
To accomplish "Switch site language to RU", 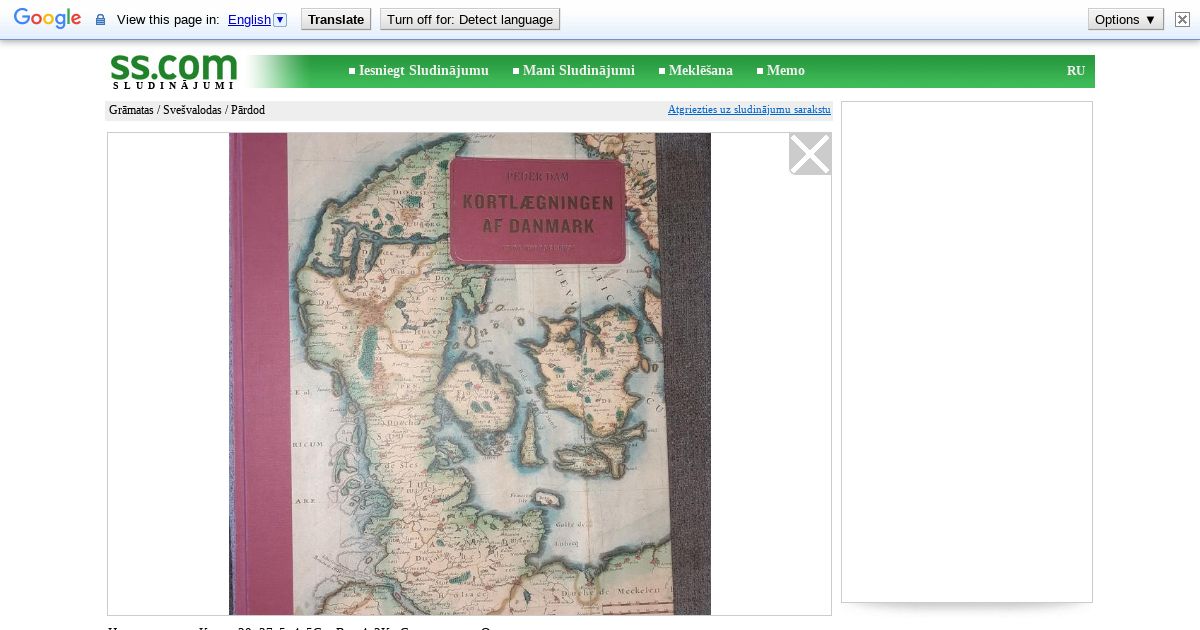I will pos(1076,71).
